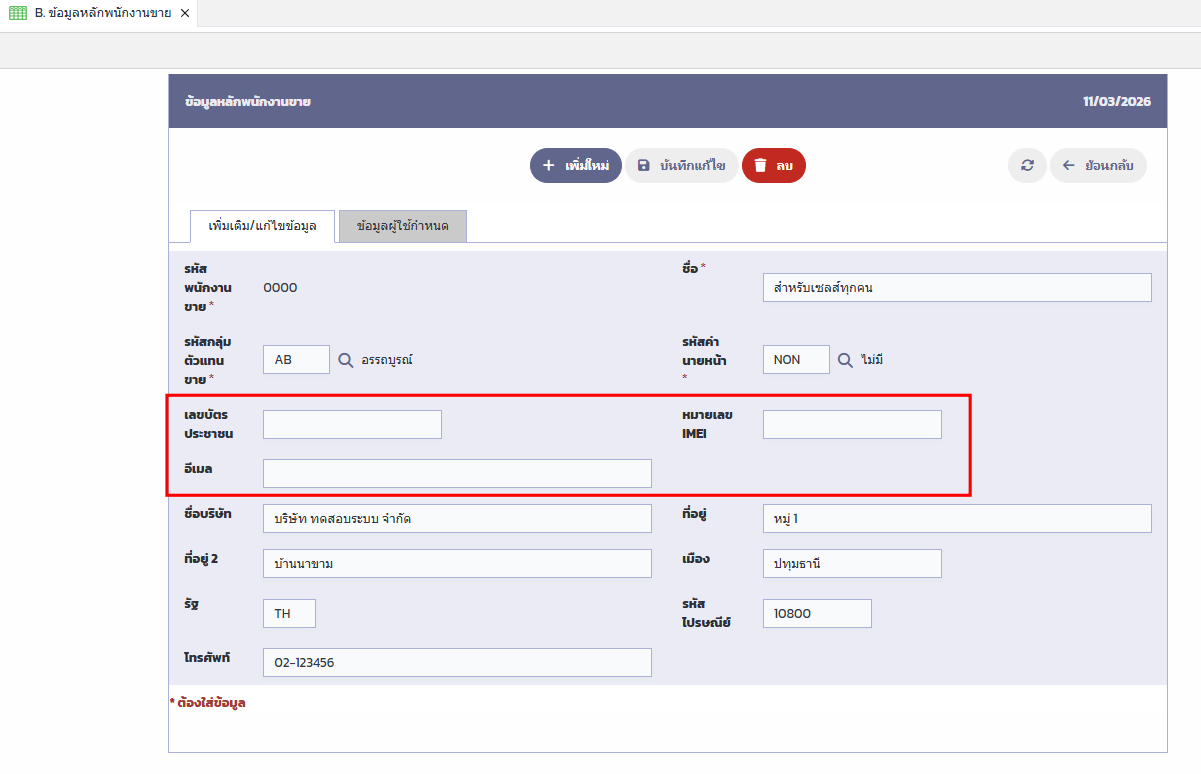Image resolution: width=1201 pixels, height=774 pixels.
Task: Click the ชื่อ name input field
Action: point(956,288)
